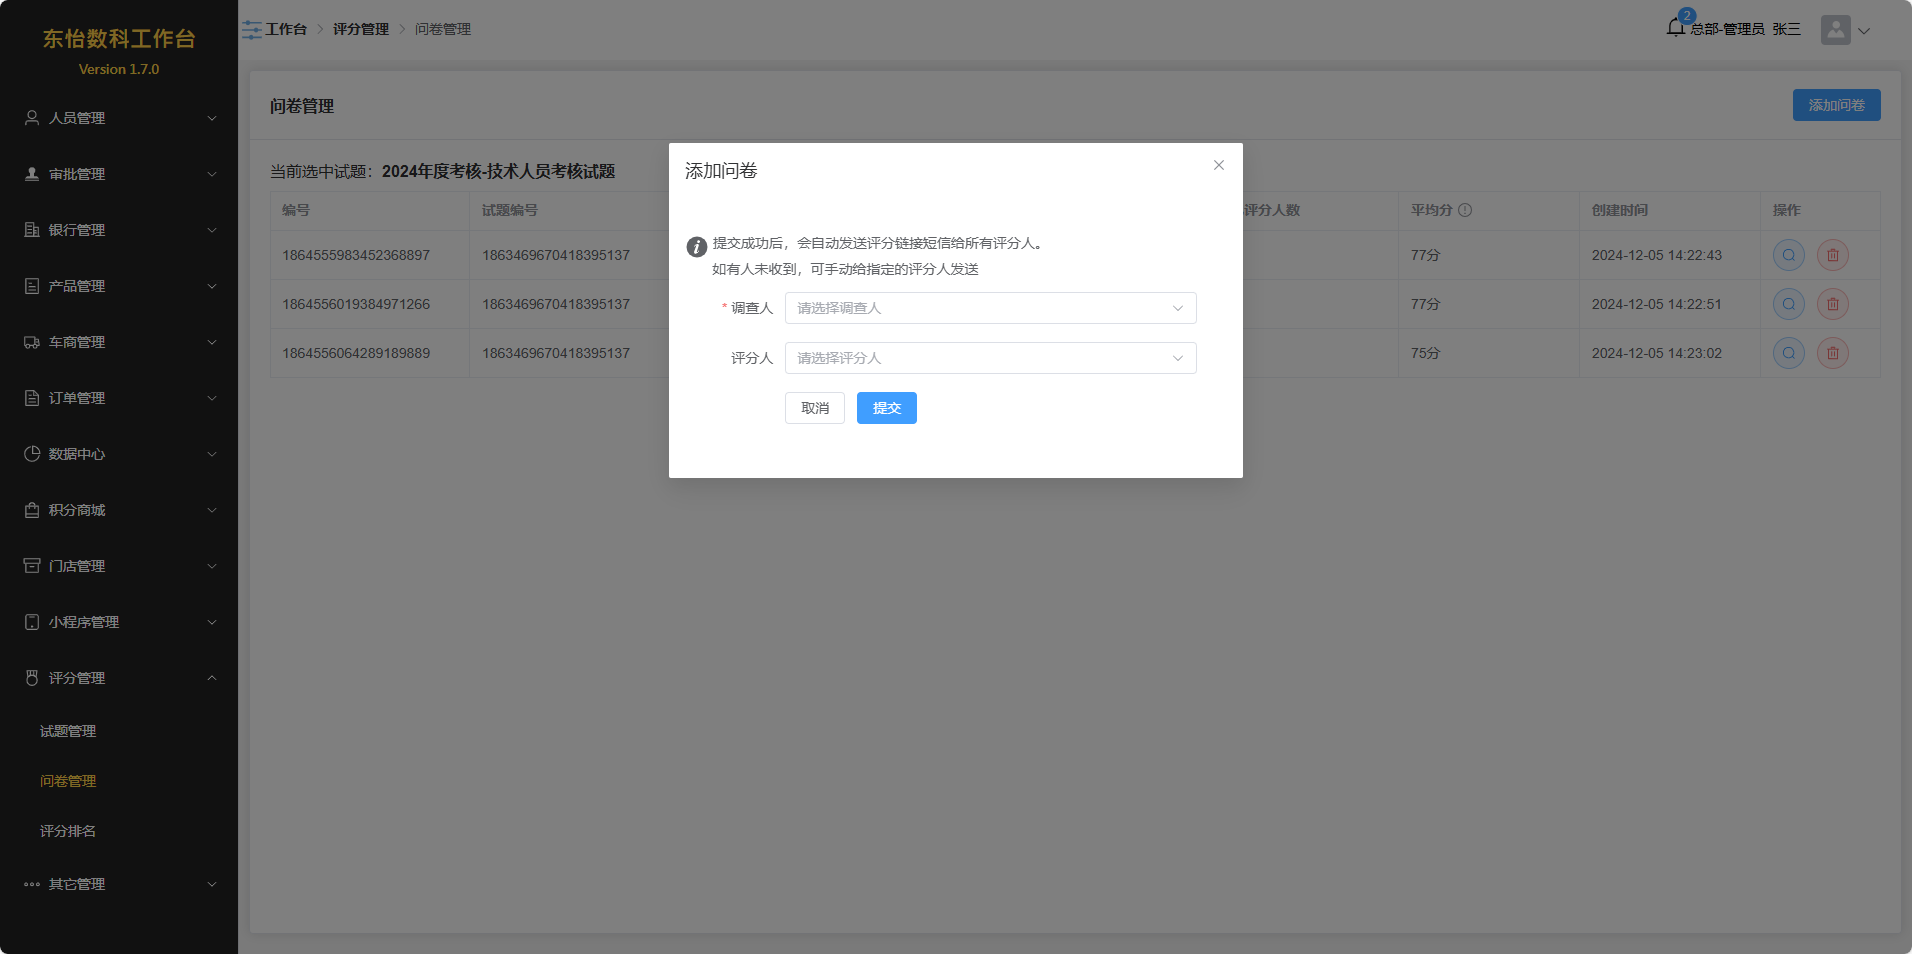Image resolution: width=1912 pixels, height=954 pixels.
Task: Click the delete icon for the first row
Action: pos(1832,255)
